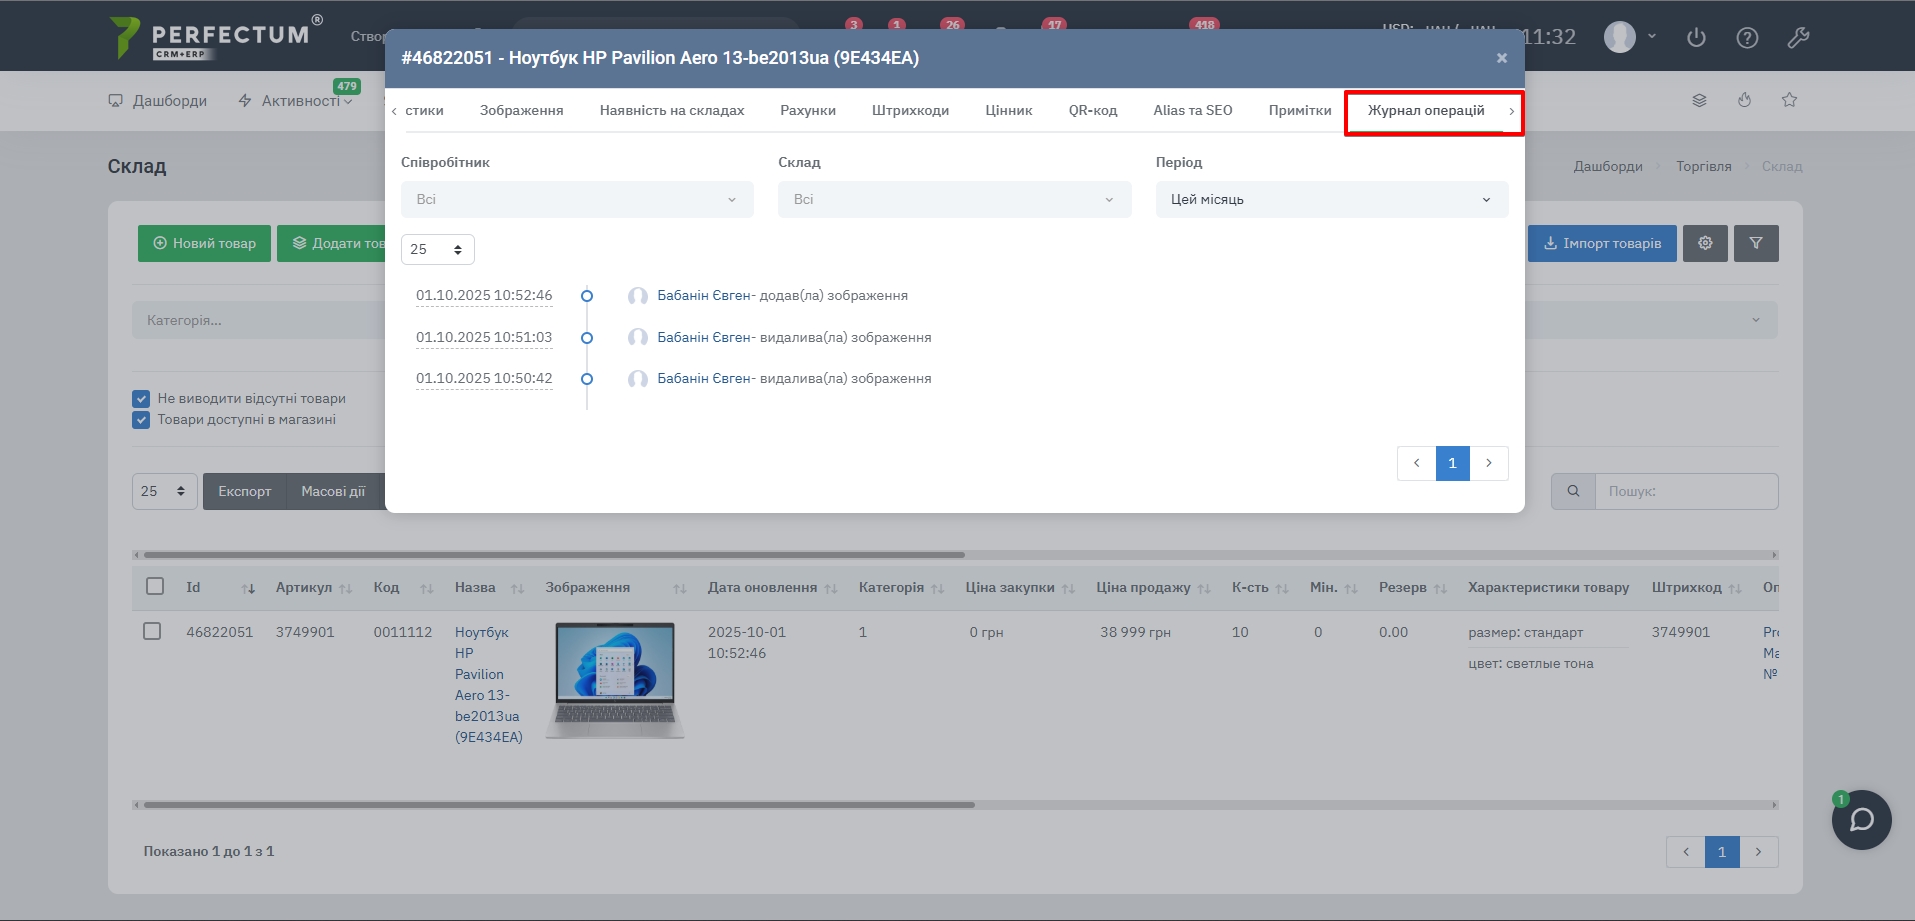Open the 'Цей місяць' period dropdown
This screenshot has width=1915, height=921.
click(x=1331, y=199)
